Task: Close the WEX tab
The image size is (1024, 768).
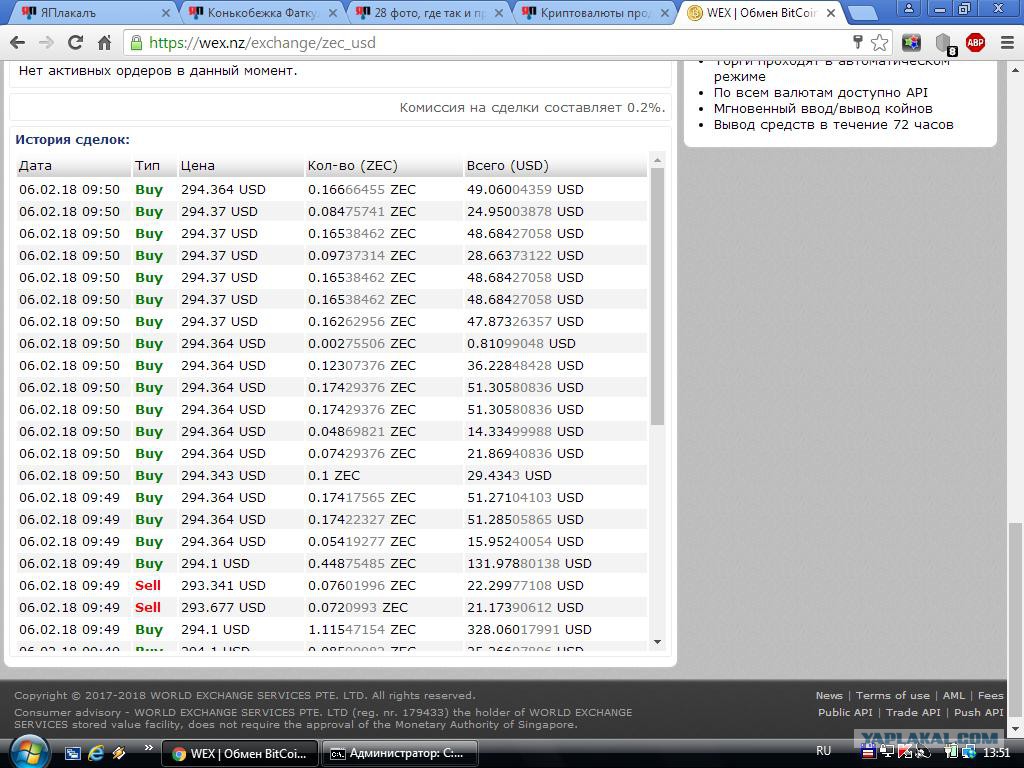Action: click(831, 12)
